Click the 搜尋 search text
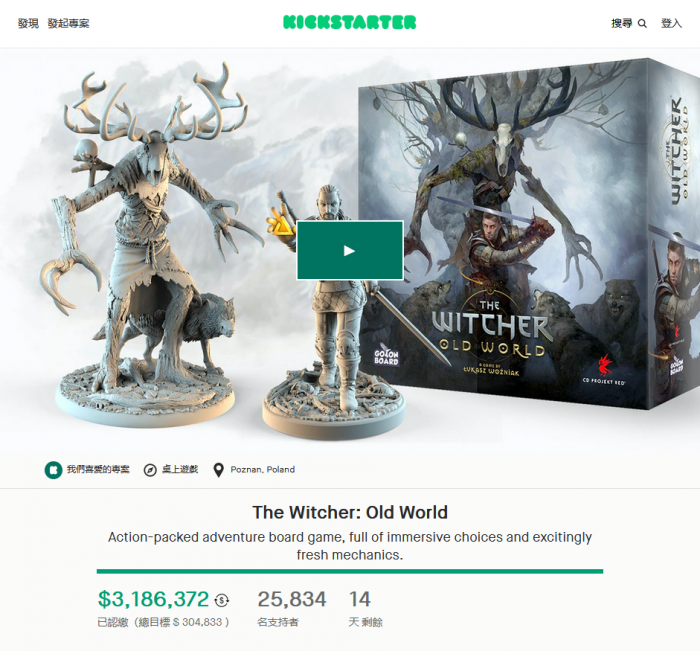Screen dimensions: 700x651 click(622, 23)
